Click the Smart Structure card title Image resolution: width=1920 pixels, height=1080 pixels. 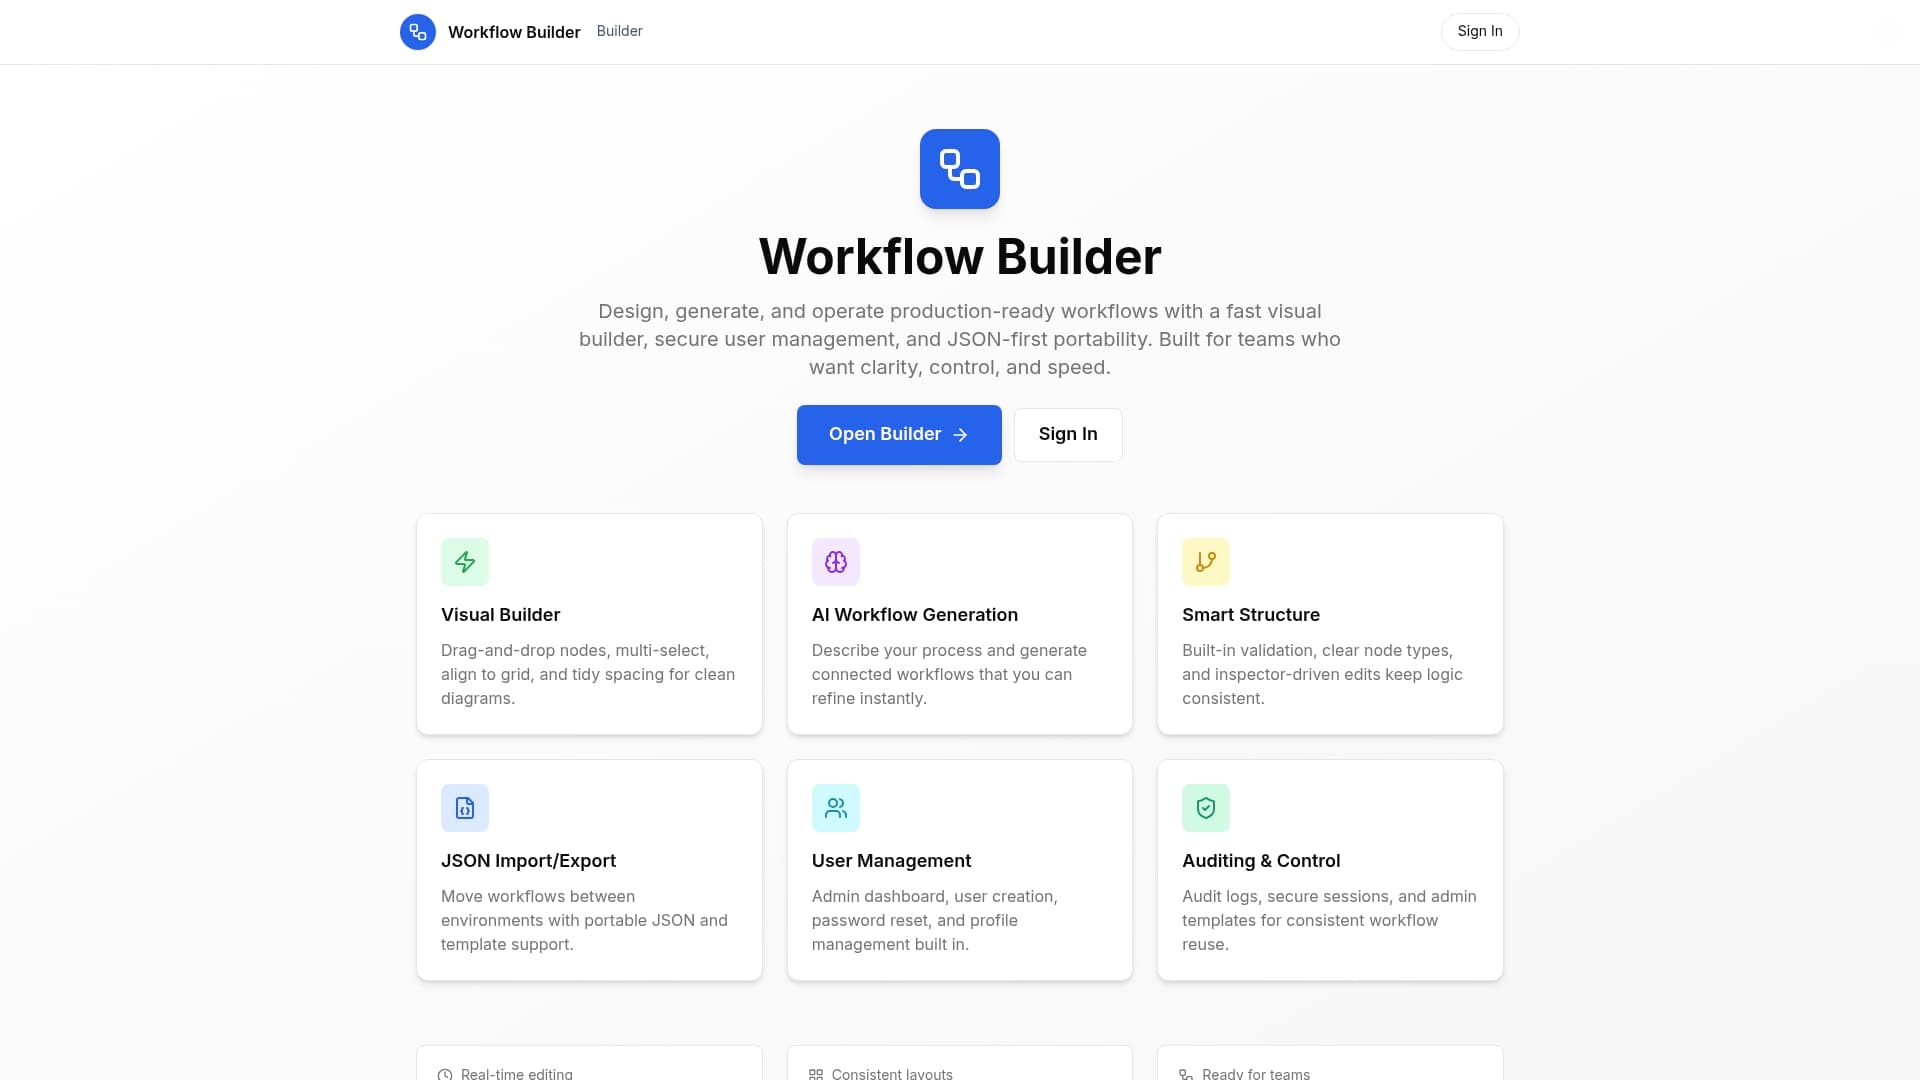1251,615
